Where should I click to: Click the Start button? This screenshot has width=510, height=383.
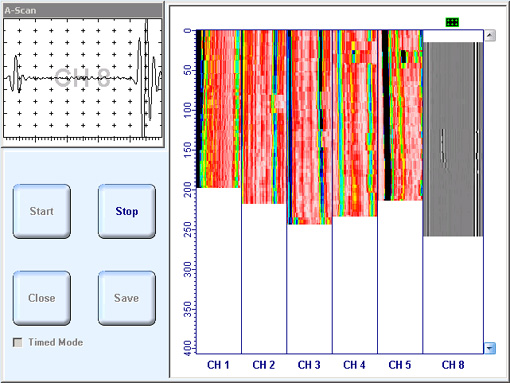tap(42, 211)
